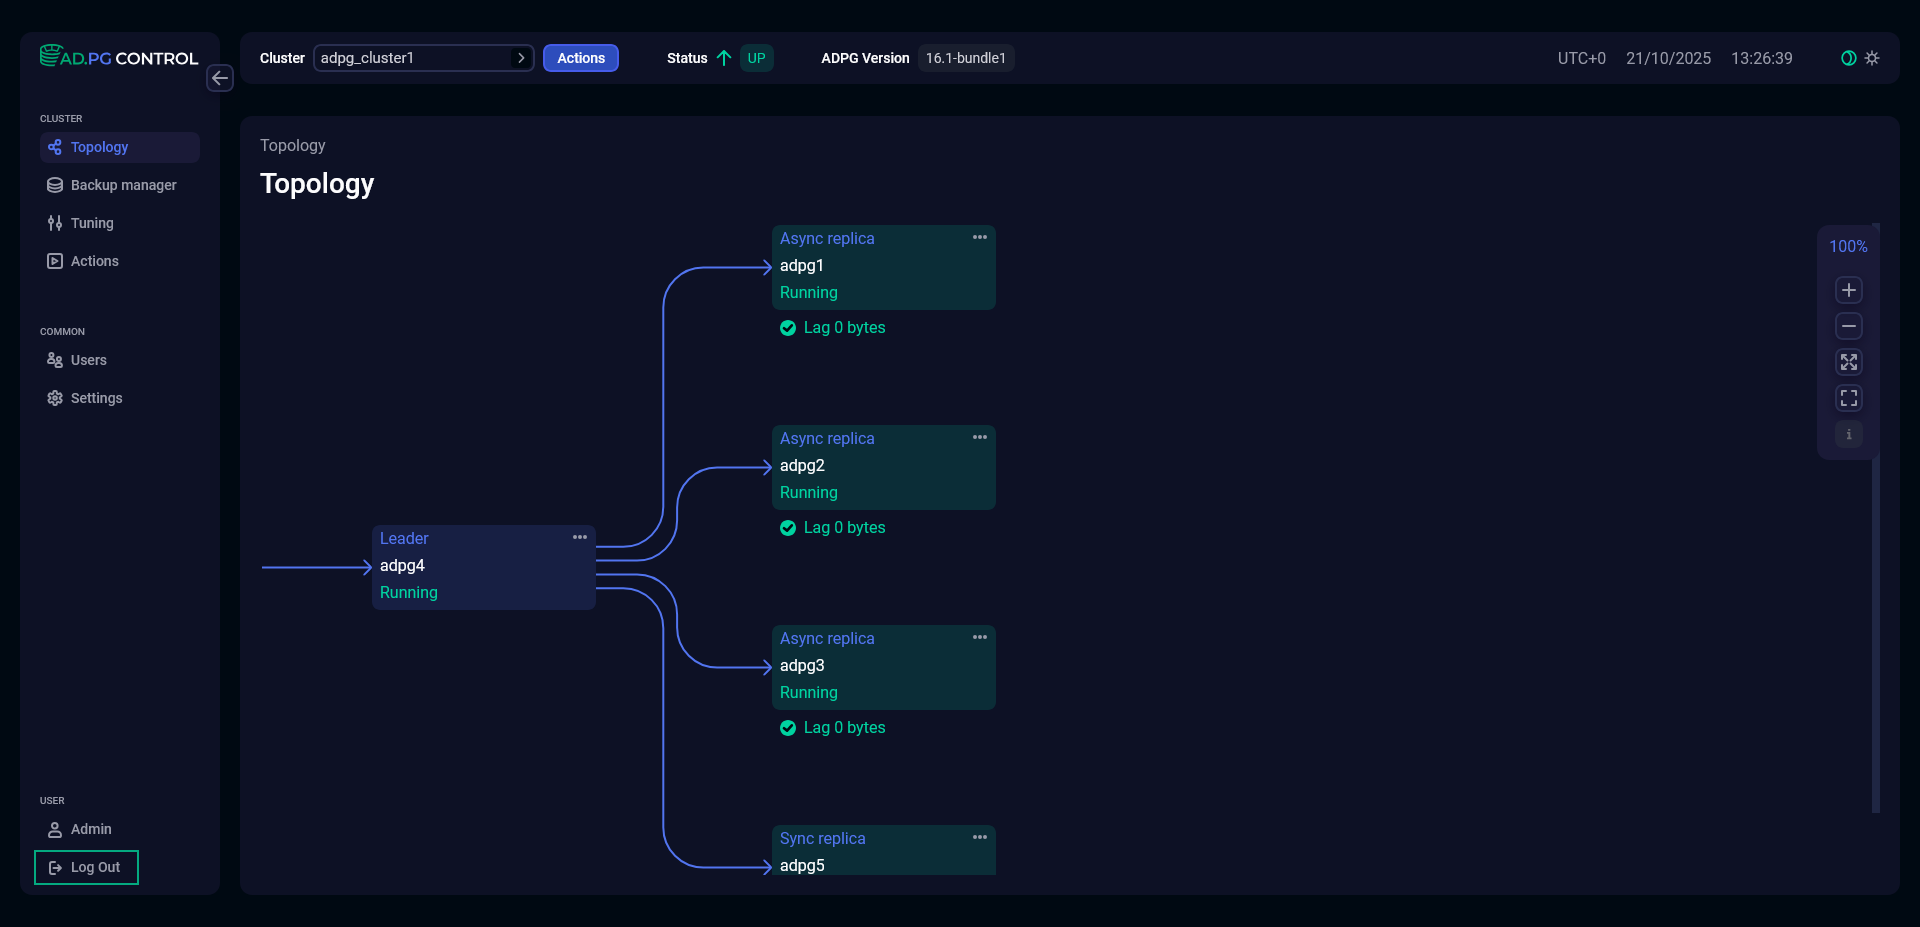
Task: Click the AD.PG Control logo
Action: click(119, 57)
